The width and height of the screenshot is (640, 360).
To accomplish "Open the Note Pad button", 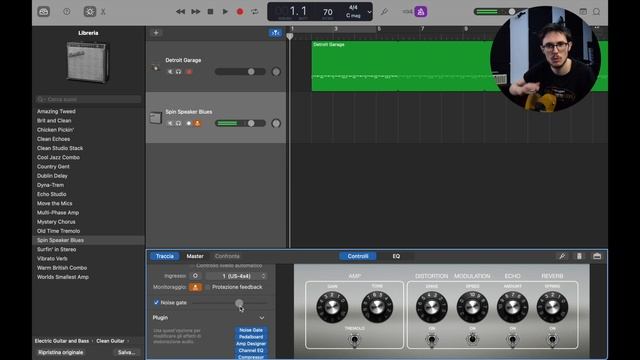I will (583, 12).
